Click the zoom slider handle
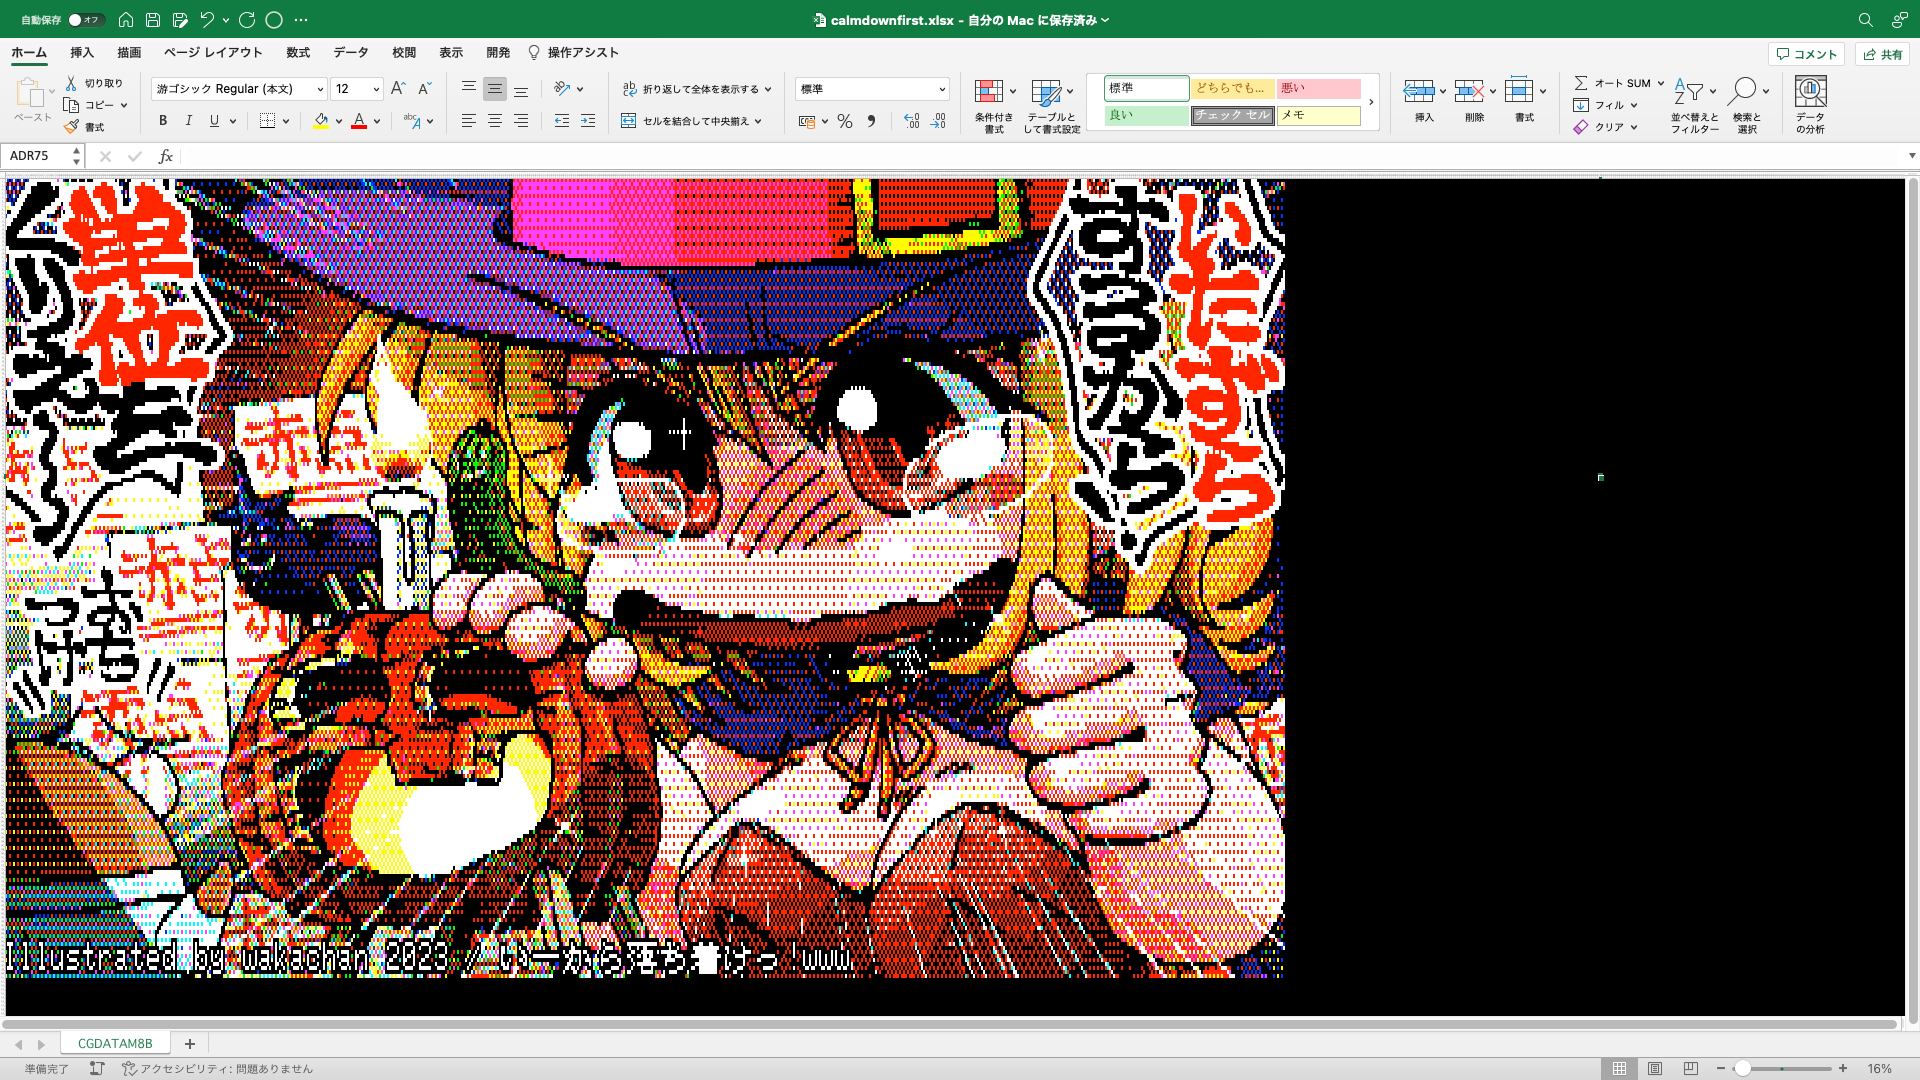1920x1080 pixels. point(1743,1069)
